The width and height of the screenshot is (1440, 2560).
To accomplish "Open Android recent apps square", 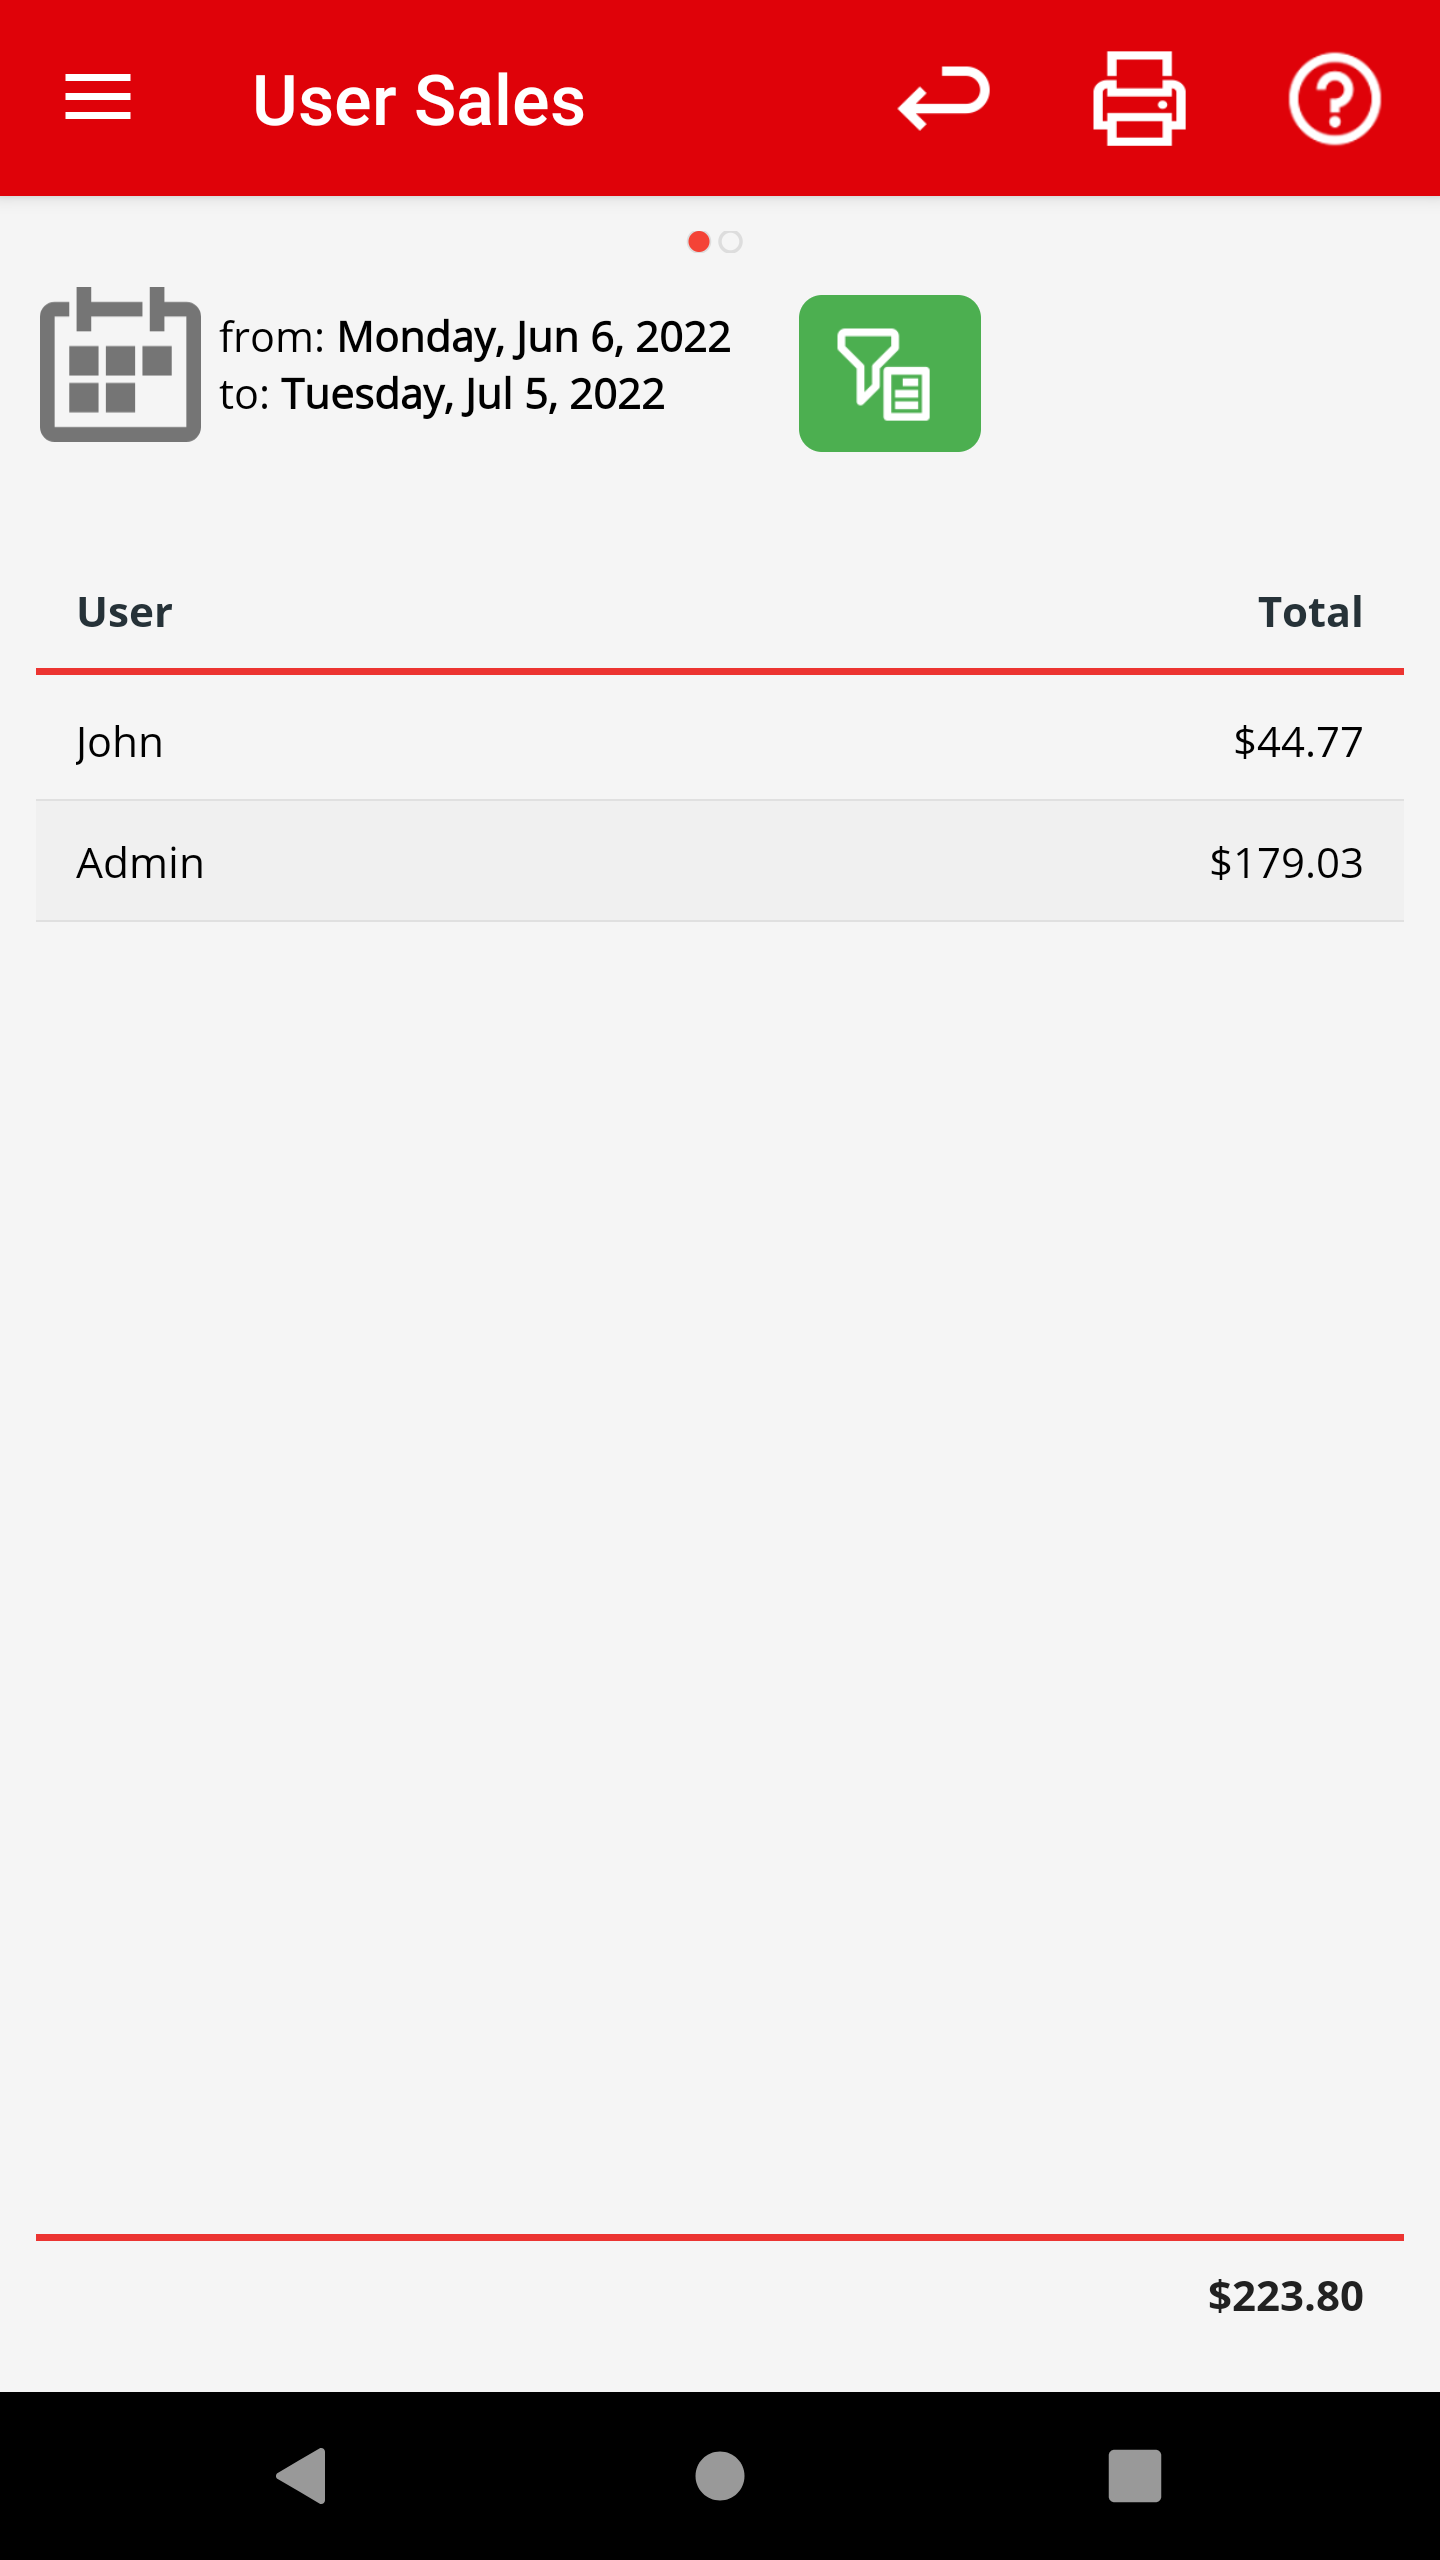I will (1134, 2475).
